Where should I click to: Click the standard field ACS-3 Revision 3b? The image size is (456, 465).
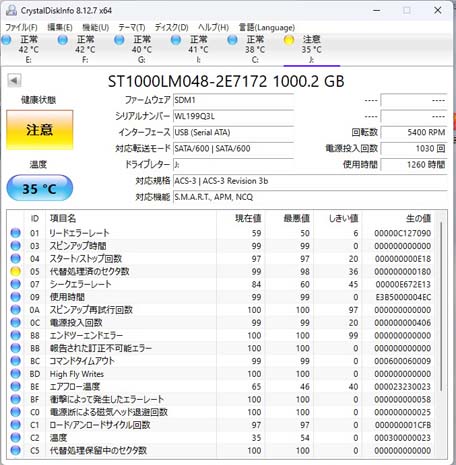point(310,181)
